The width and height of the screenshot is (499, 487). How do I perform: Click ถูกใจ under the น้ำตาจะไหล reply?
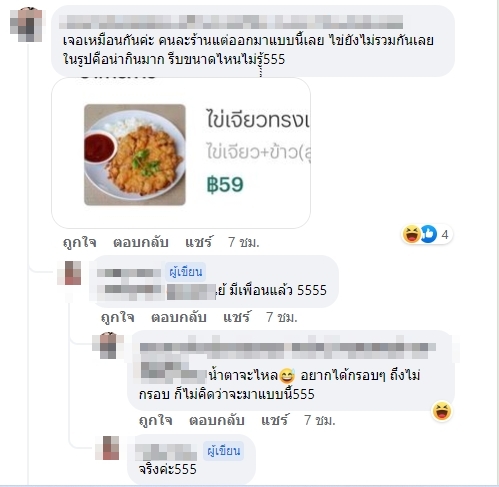pyautogui.click(x=156, y=420)
